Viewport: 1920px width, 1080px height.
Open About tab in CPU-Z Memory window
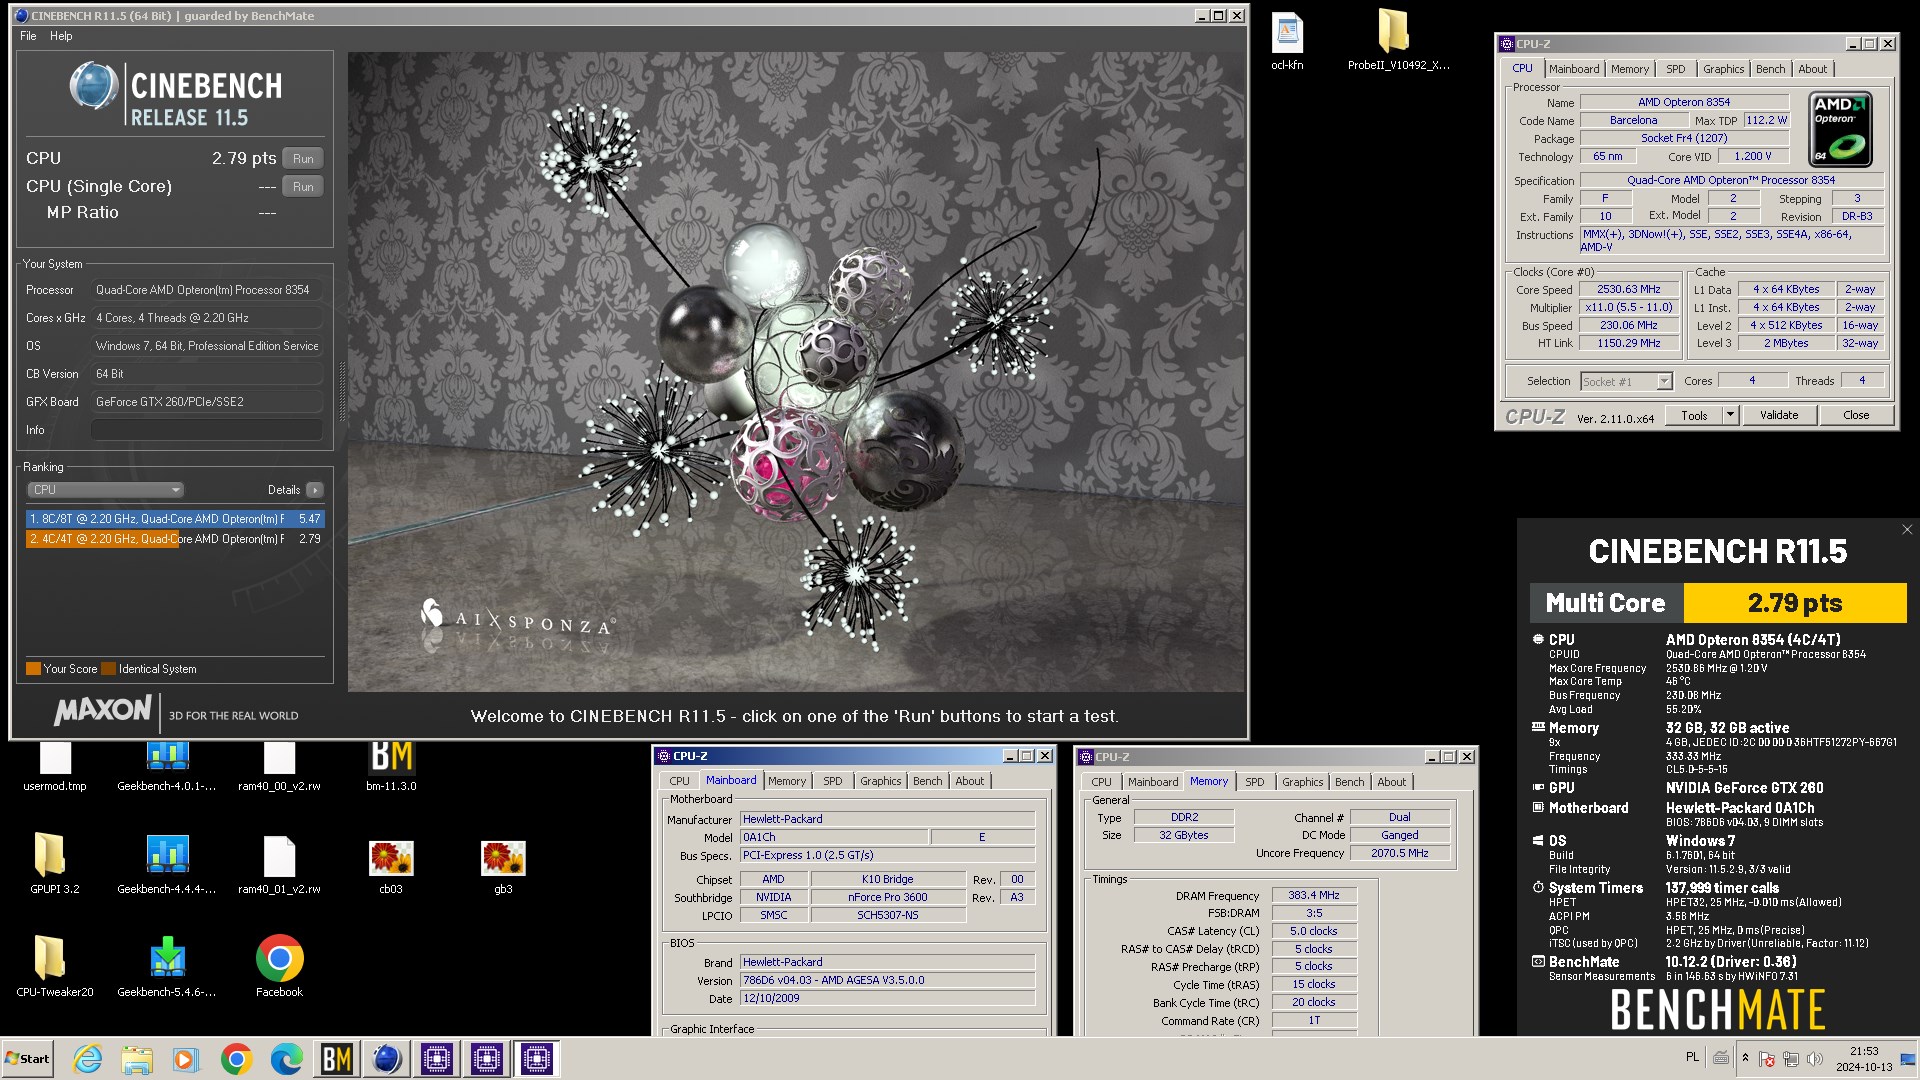pyautogui.click(x=1391, y=782)
